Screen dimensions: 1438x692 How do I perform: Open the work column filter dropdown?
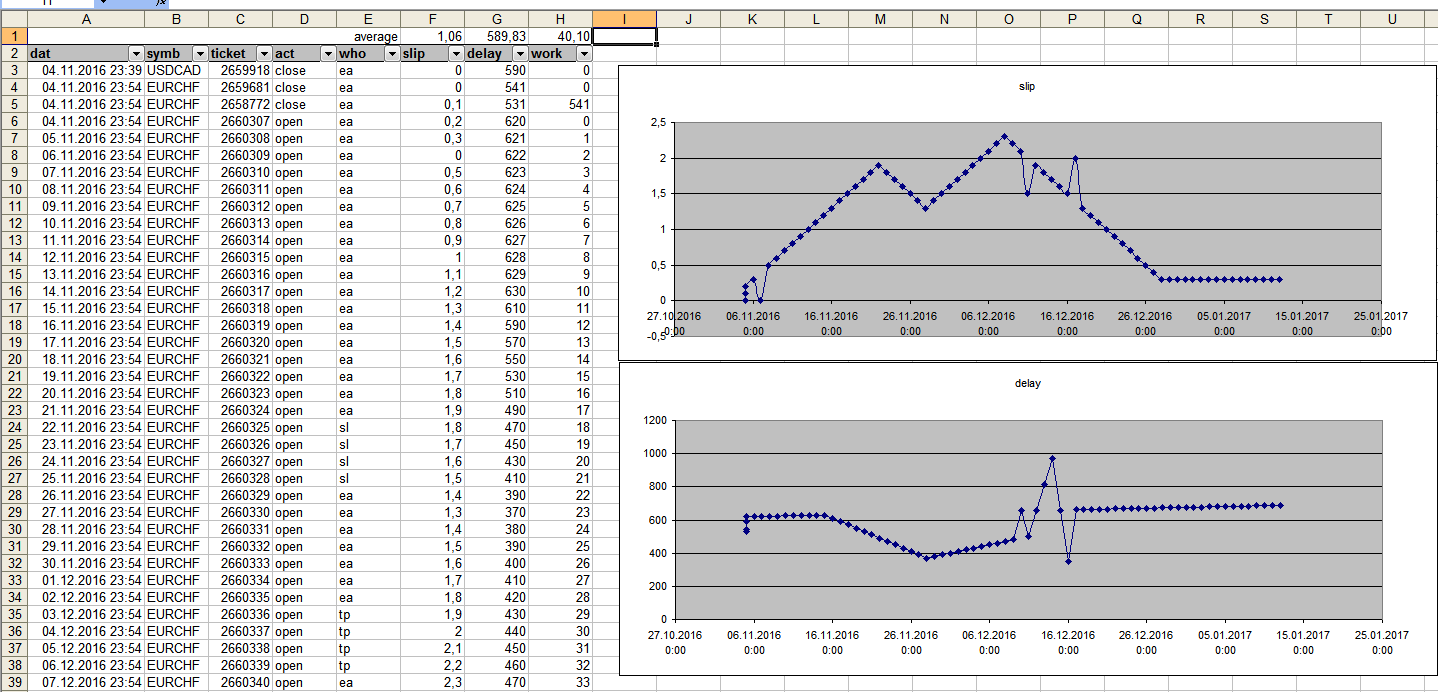tap(584, 54)
